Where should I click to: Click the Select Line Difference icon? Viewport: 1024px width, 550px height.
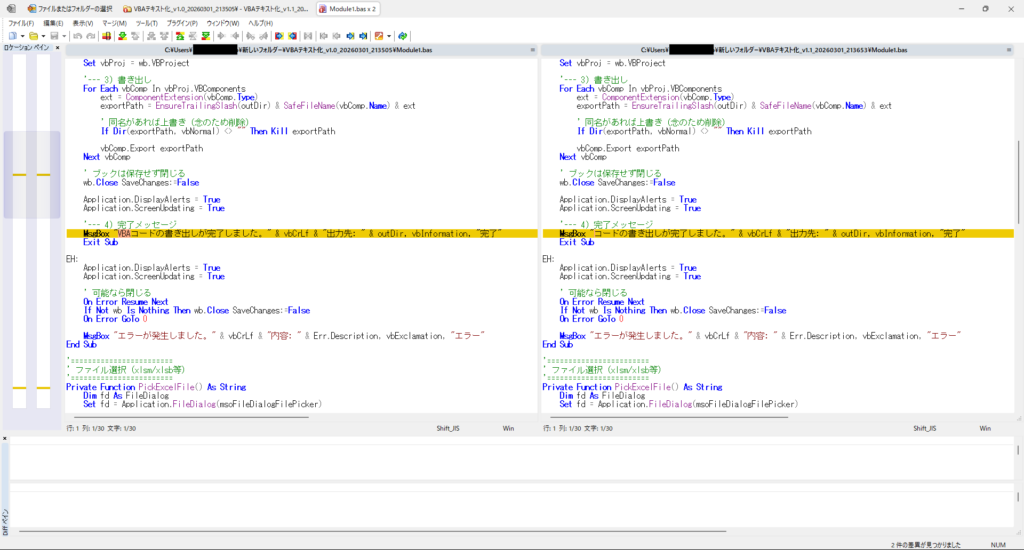tap(107, 36)
